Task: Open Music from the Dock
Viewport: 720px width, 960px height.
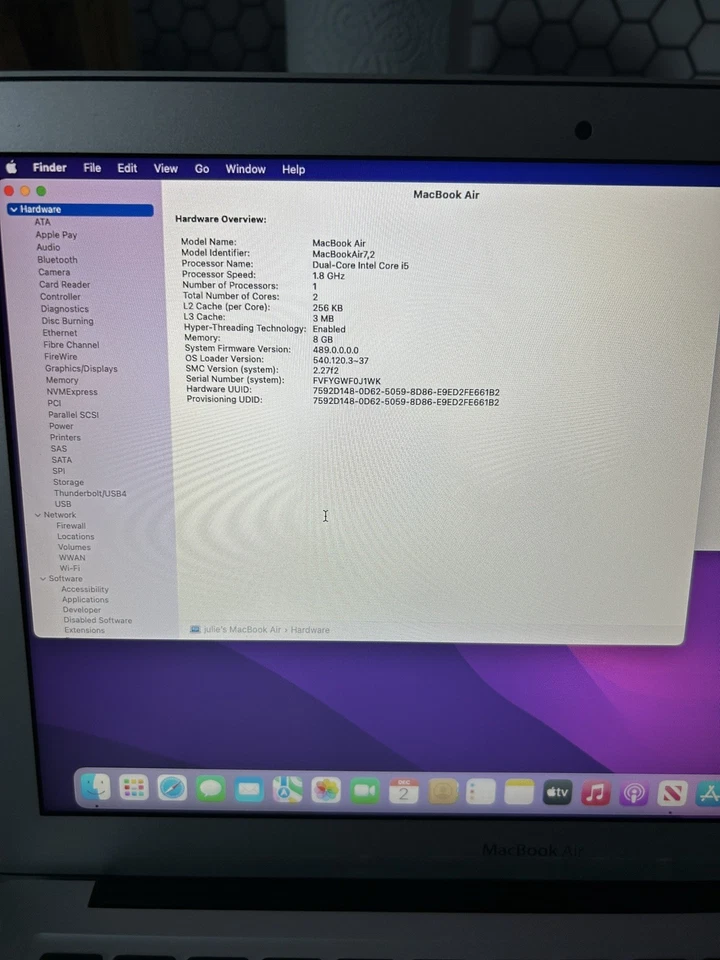Action: coord(595,793)
